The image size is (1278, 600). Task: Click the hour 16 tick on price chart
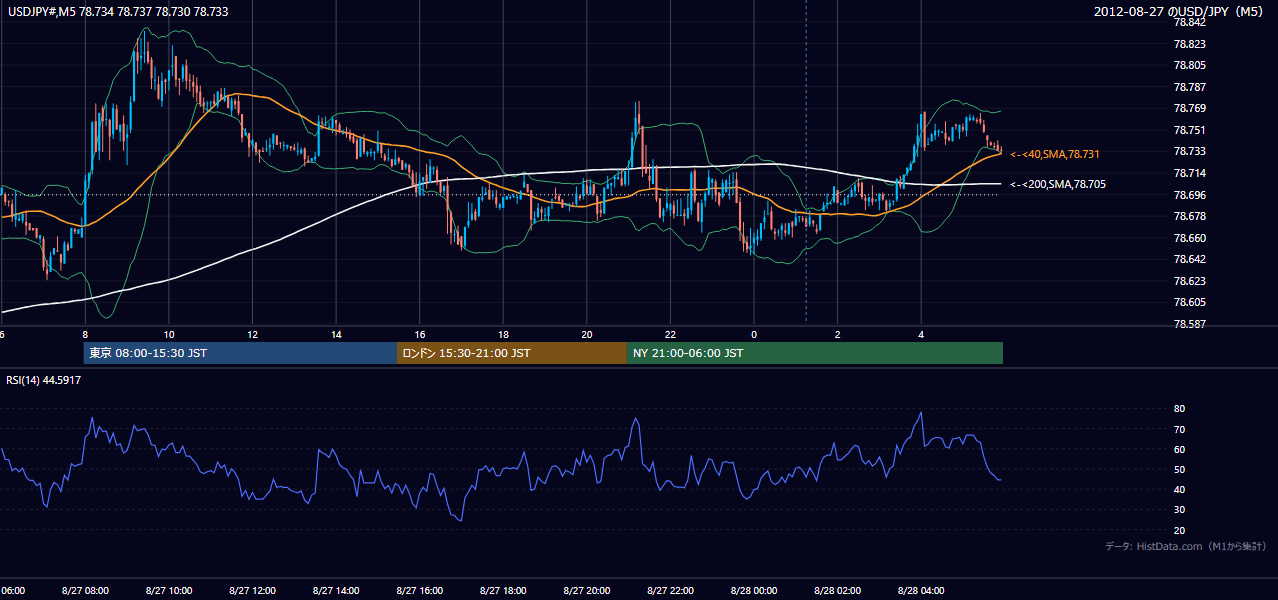click(x=420, y=334)
